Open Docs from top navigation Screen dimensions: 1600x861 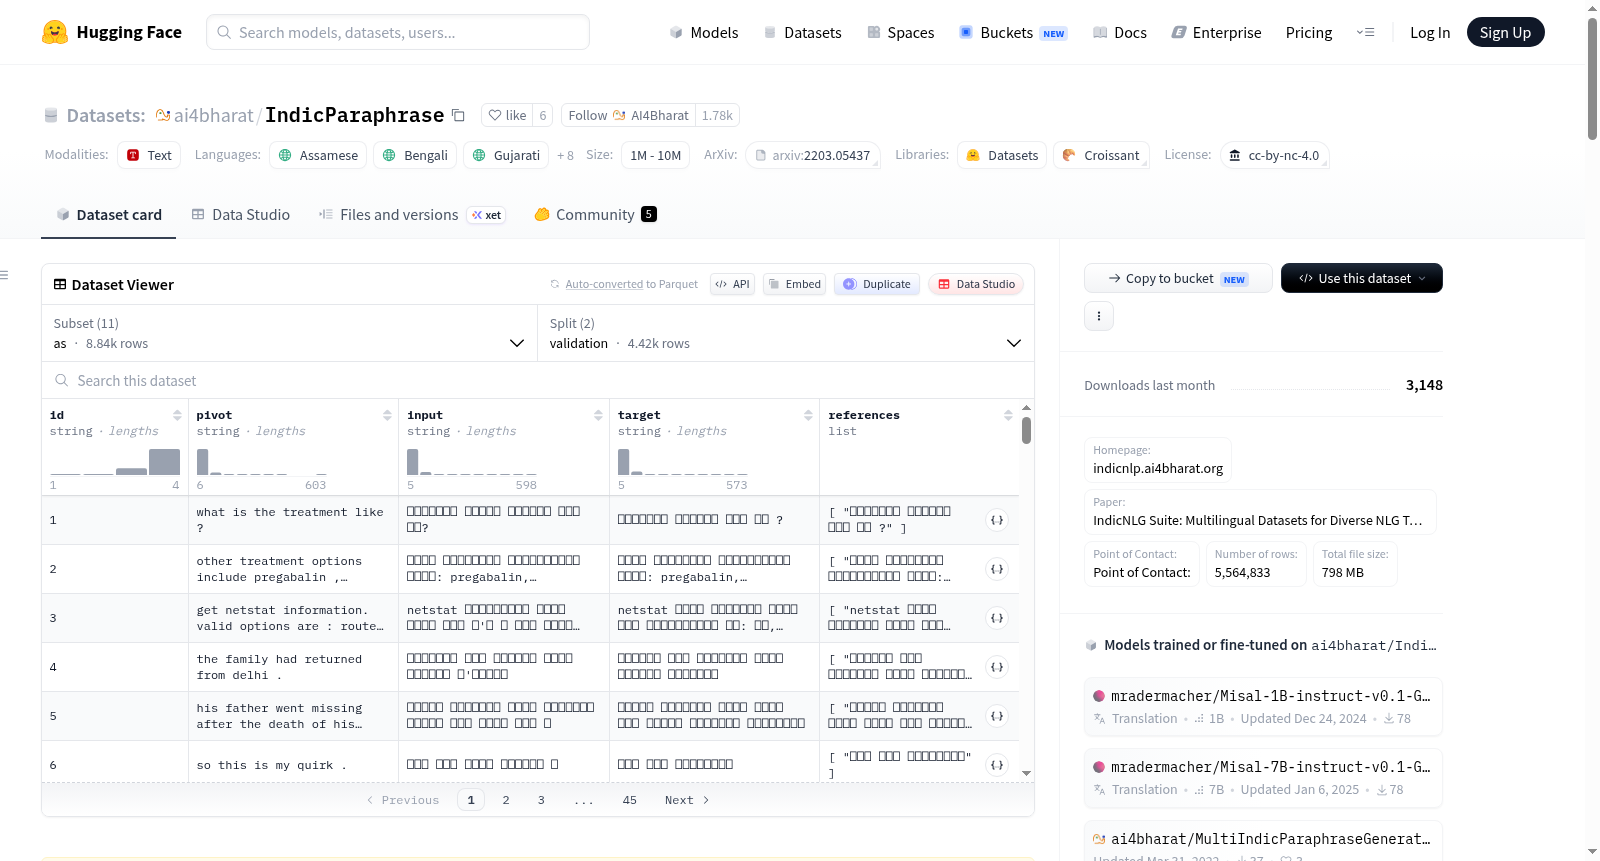tap(1120, 32)
